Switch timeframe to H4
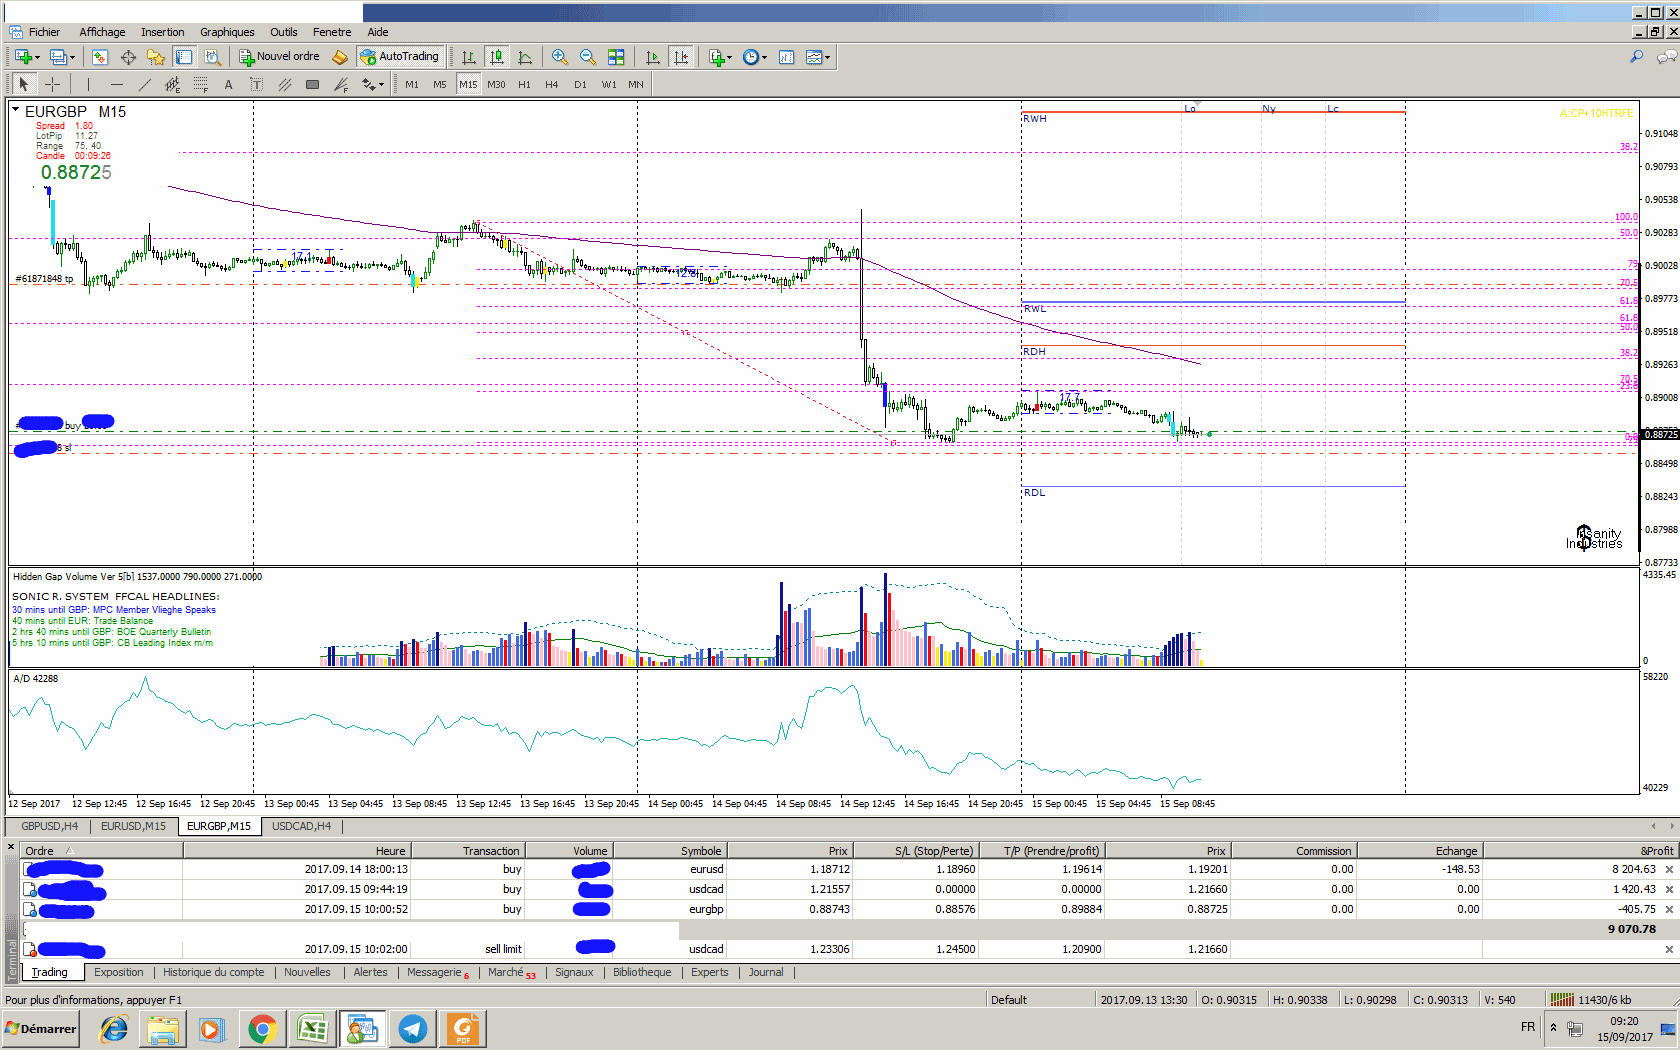This screenshot has height=1050, width=1680. (552, 85)
